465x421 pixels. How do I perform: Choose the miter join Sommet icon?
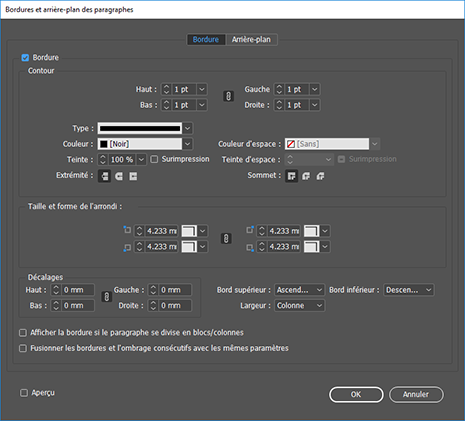[291, 176]
